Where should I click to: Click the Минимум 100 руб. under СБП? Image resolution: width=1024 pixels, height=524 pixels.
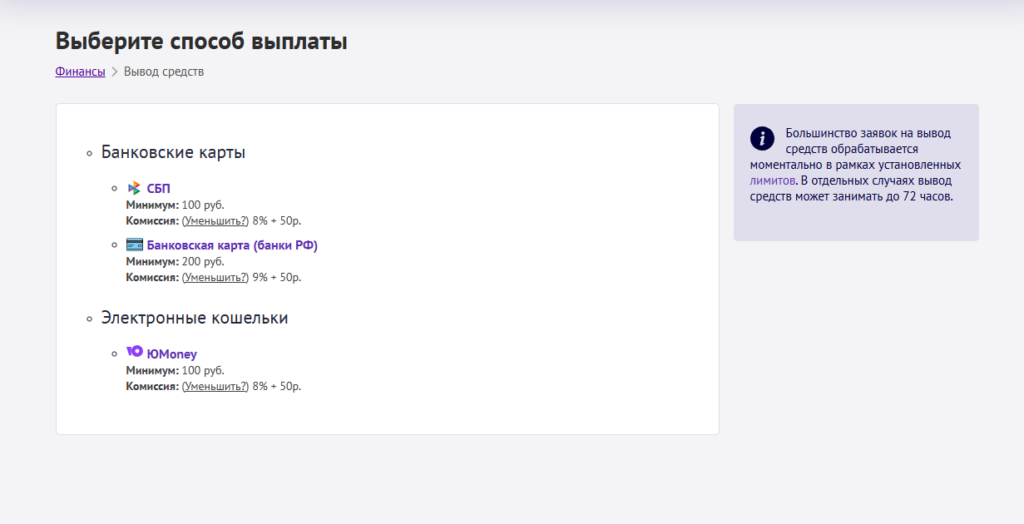pos(175,205)
